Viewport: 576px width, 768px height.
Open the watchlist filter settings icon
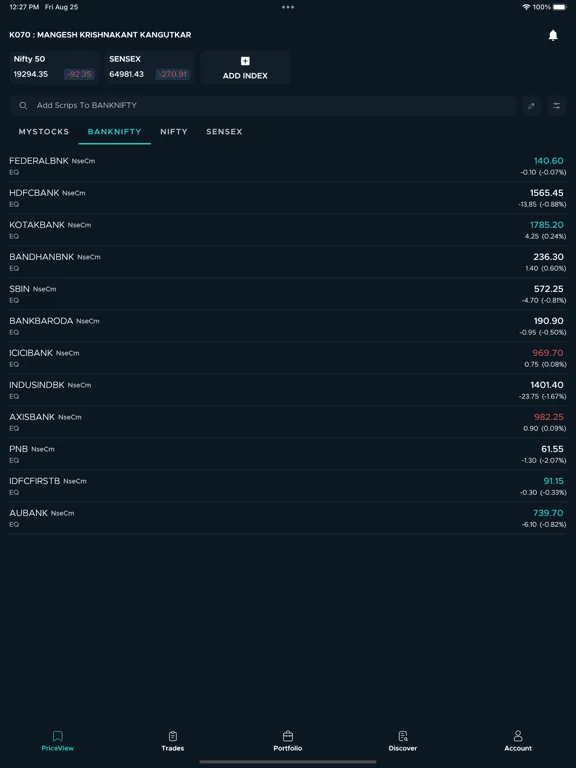[x=557, y=106]
